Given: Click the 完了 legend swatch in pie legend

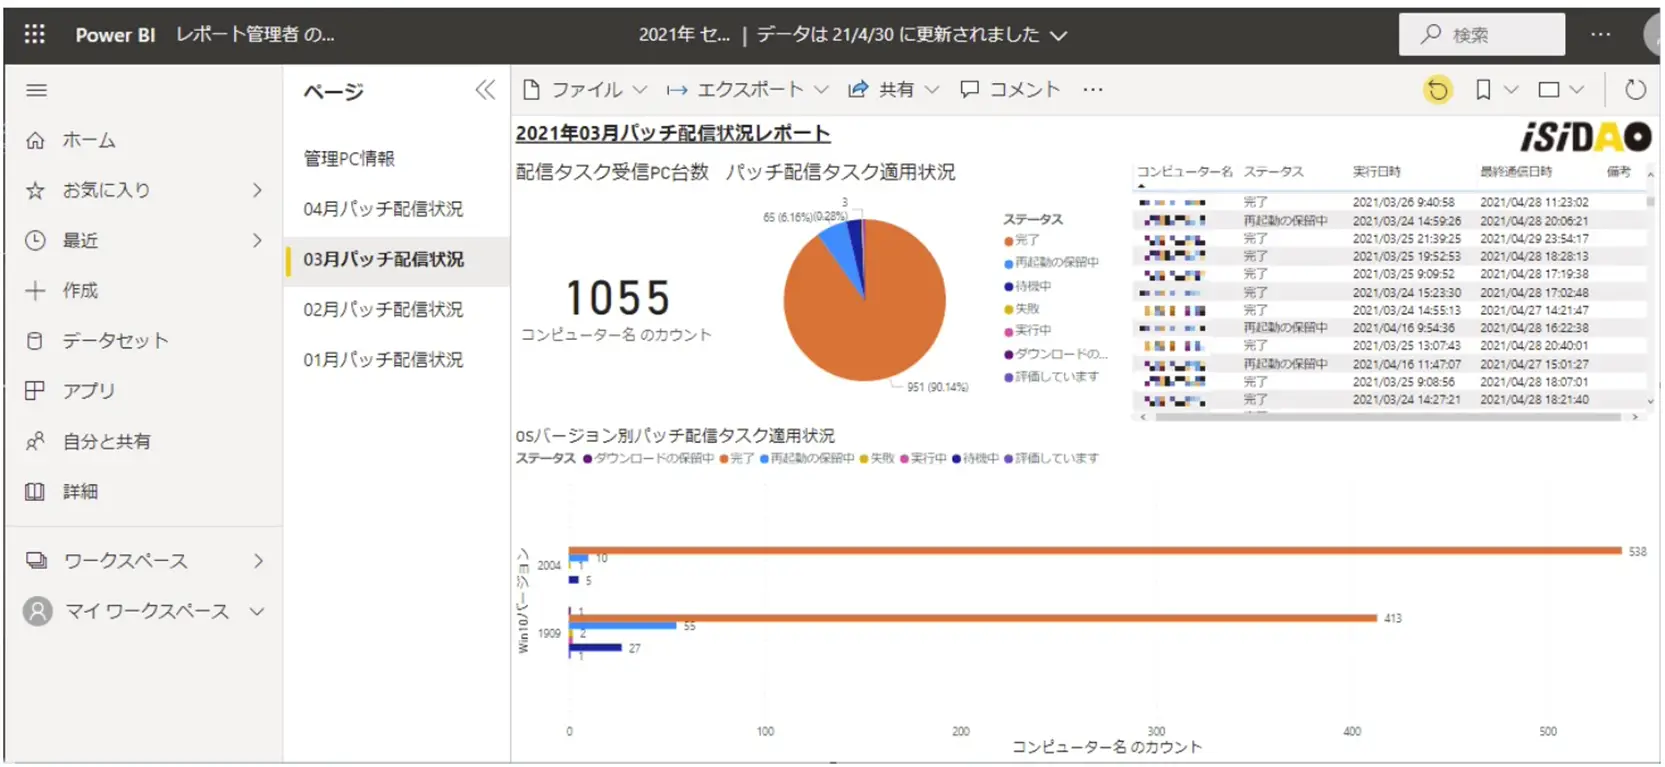Looking at the screenshot, I should click(x=1008, y=240).
